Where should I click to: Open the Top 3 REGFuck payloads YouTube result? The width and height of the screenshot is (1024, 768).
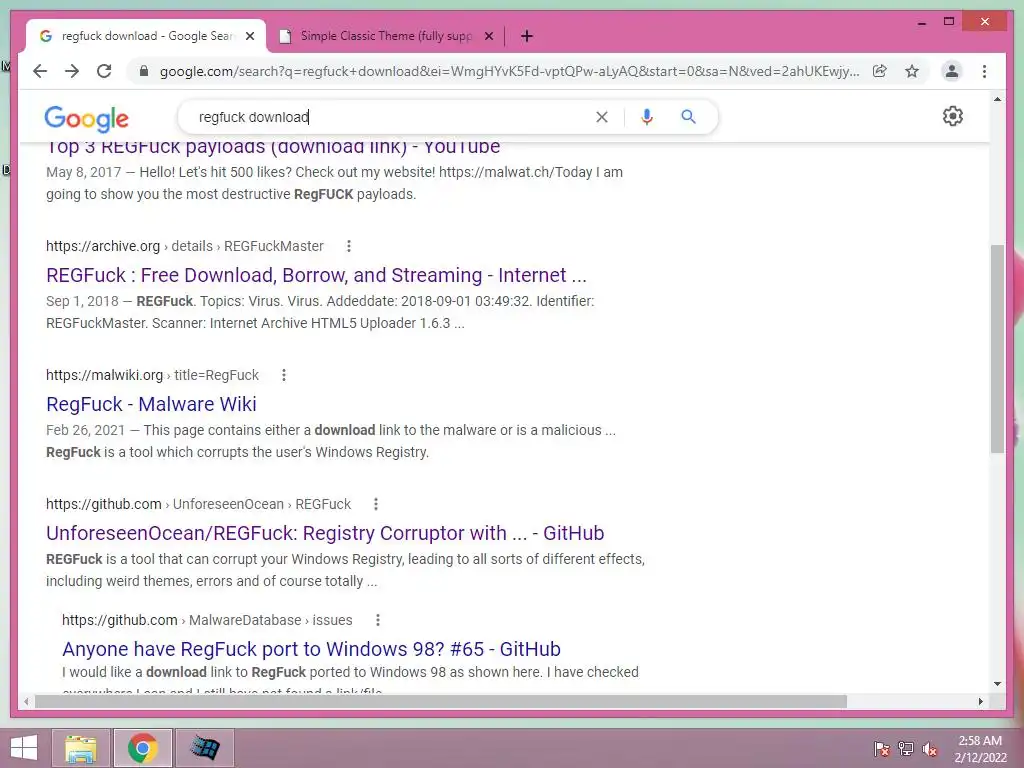click(x=273, y=147)
